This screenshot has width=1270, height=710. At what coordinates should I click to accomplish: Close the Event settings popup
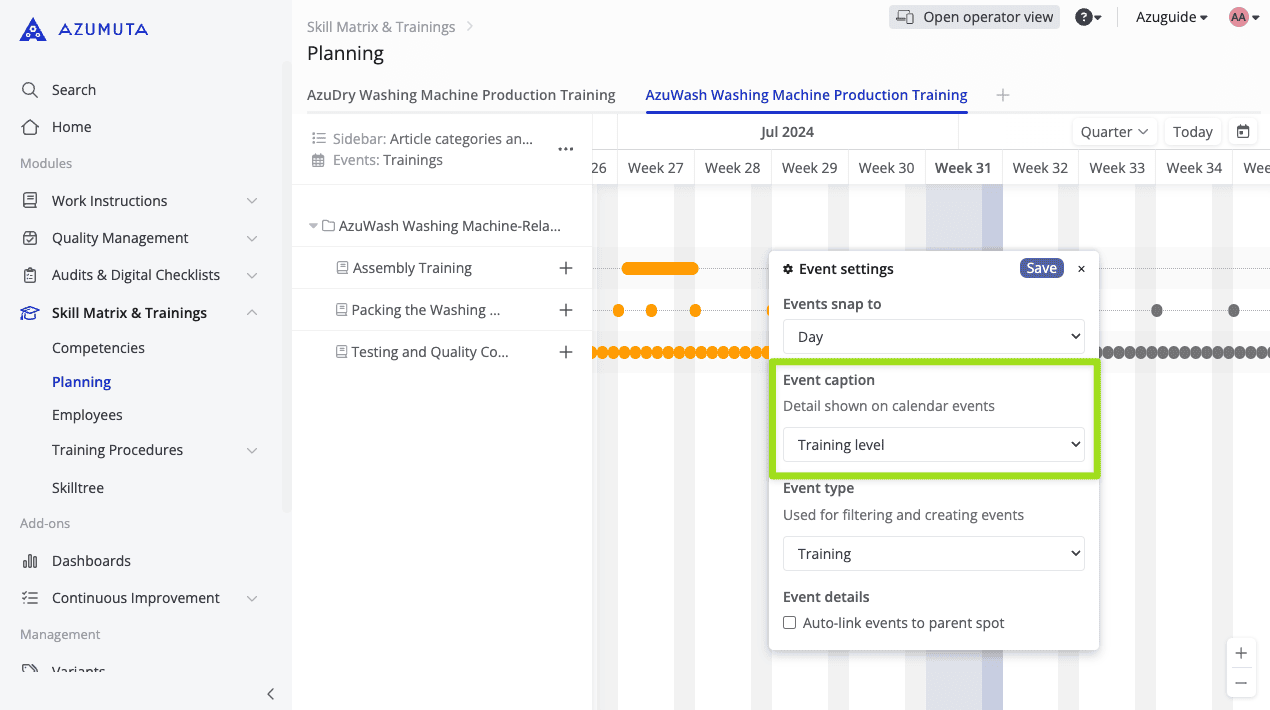(x=1081, y=269)
